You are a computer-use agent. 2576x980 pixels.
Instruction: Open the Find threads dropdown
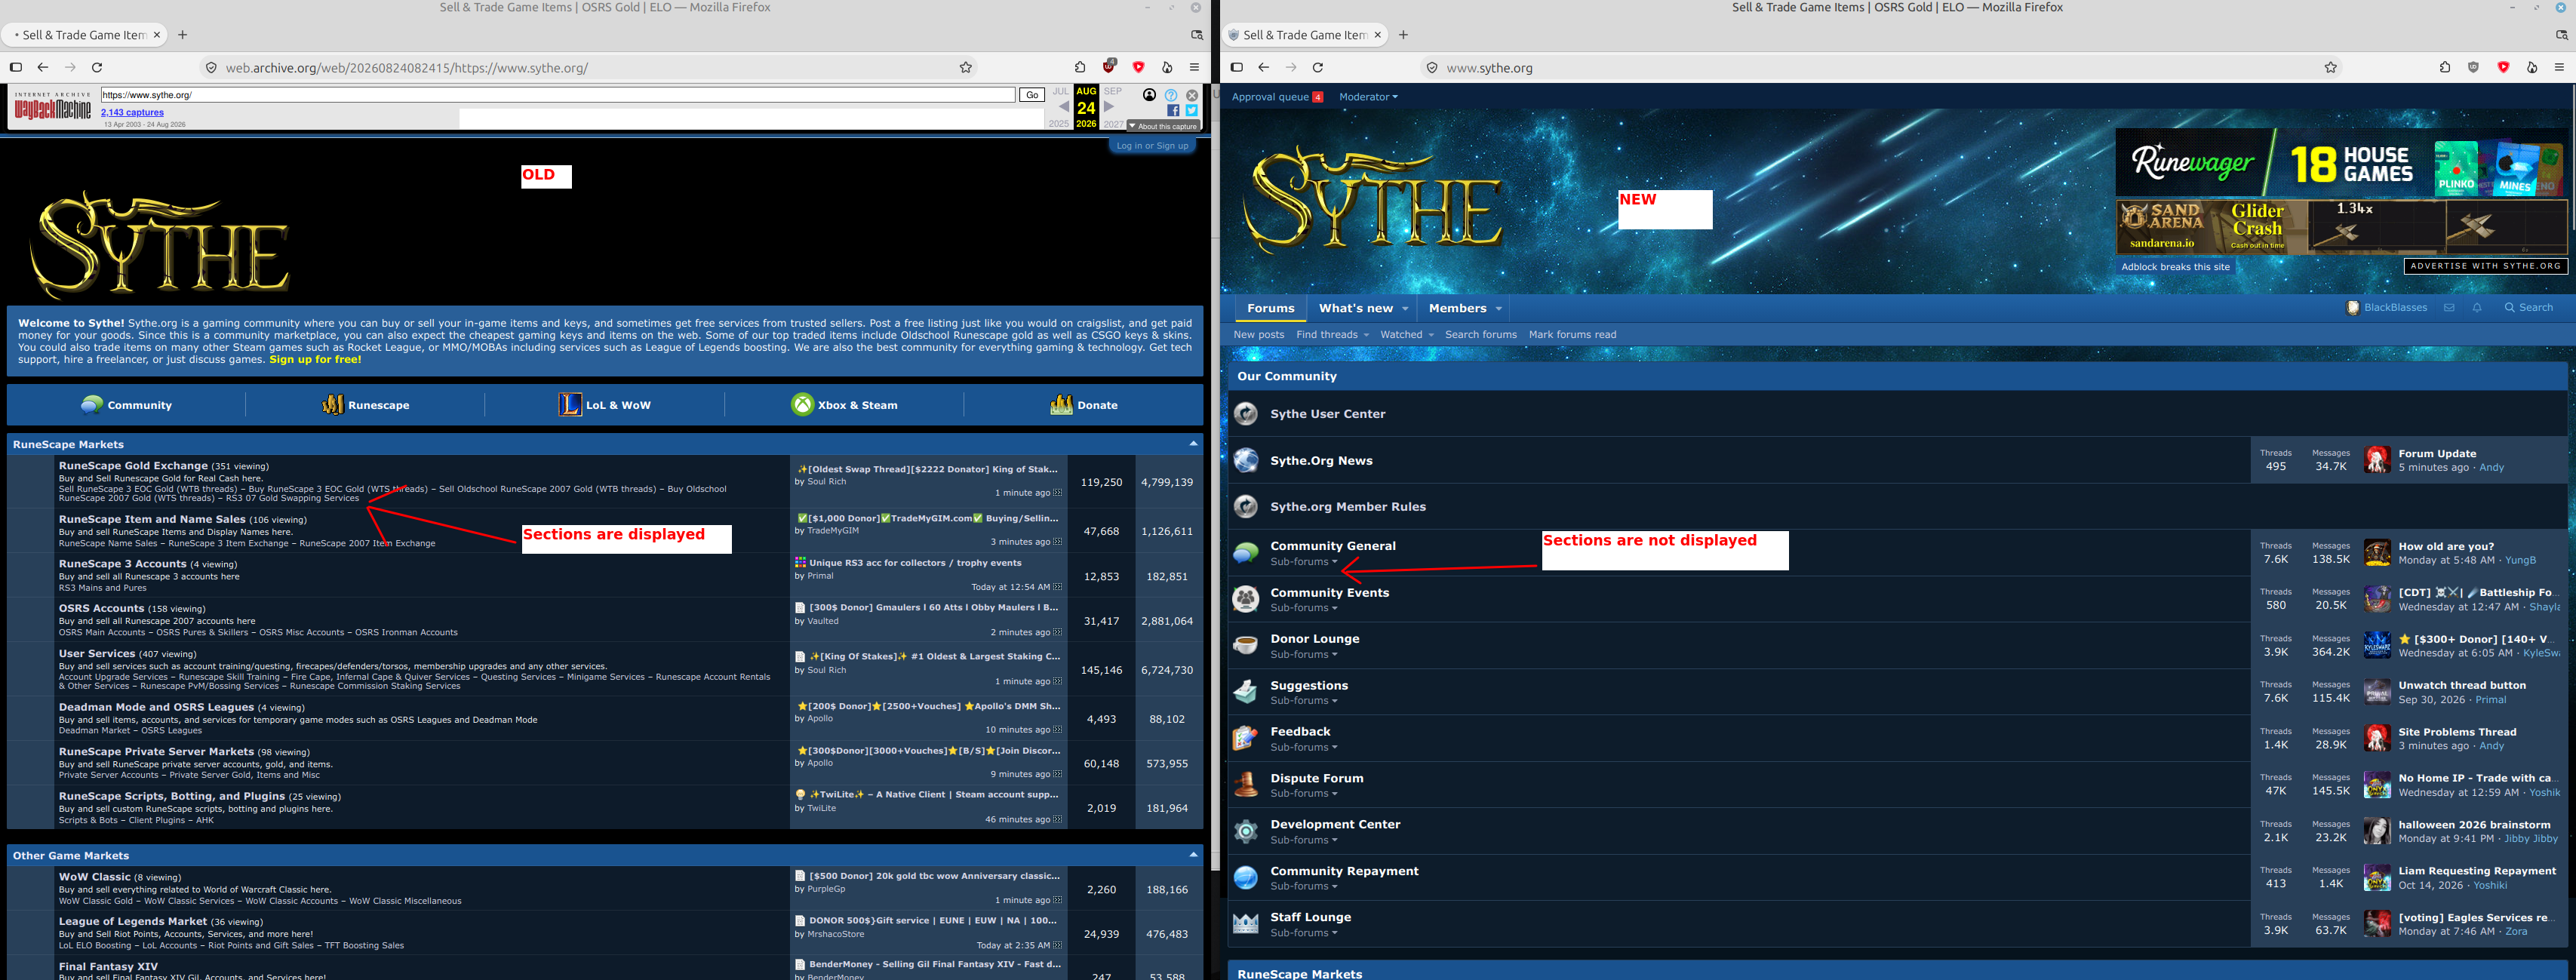[x=1332, y=335]
